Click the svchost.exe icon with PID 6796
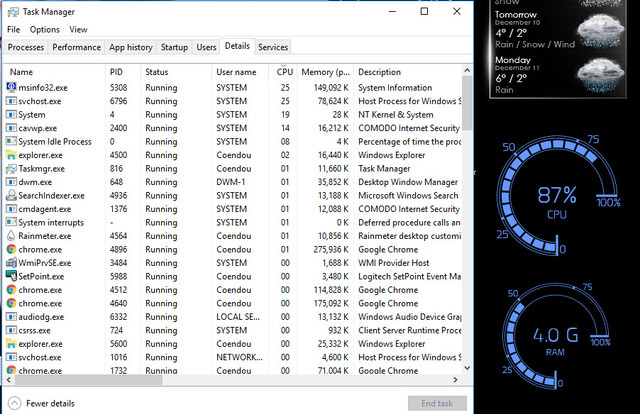The height and width of the screenshot is (414, 640). pyautogui.click(x=11, y=101)
